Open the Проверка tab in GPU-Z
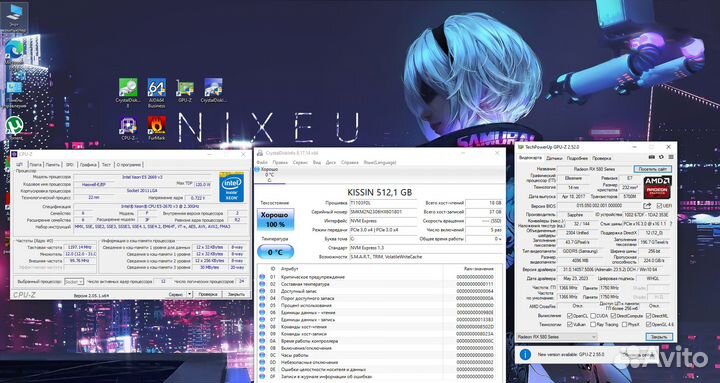The height and width of the screenshot is (383, 720). (x=601, y=158)
